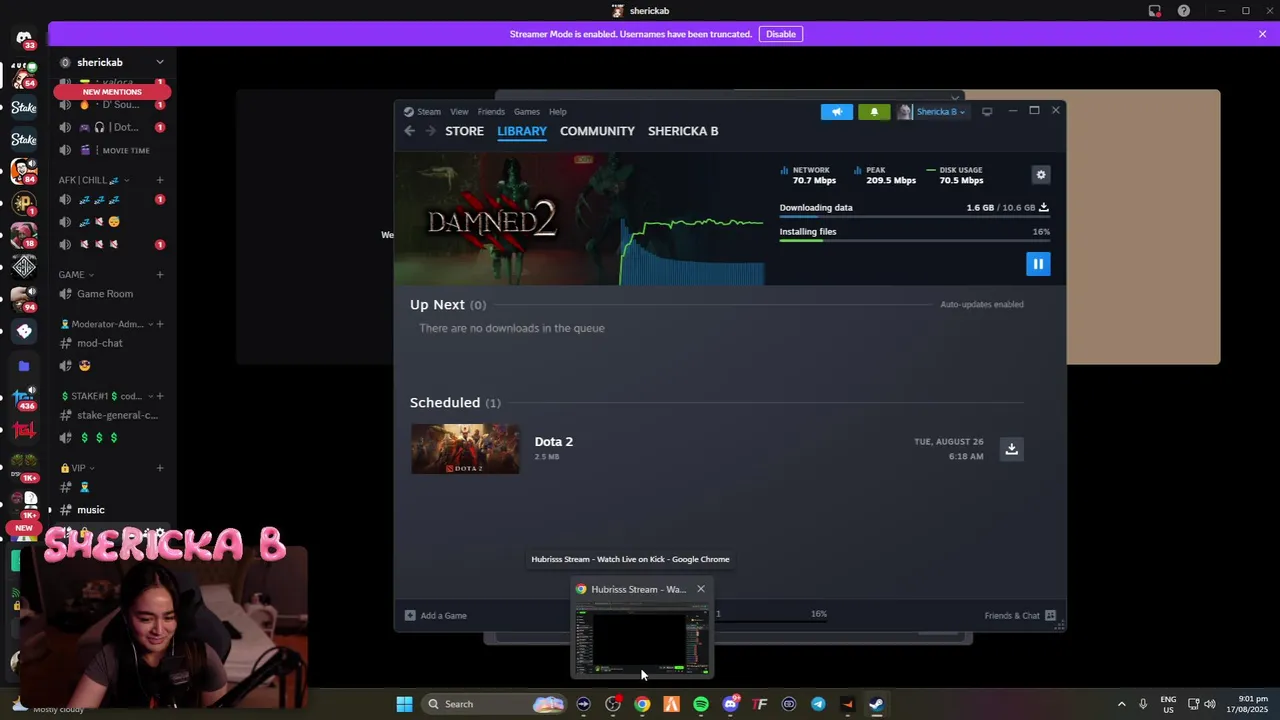Open Shericka B account dropdown in Steam
This screenshot has height=720, width=1280.
click(932, 112)
